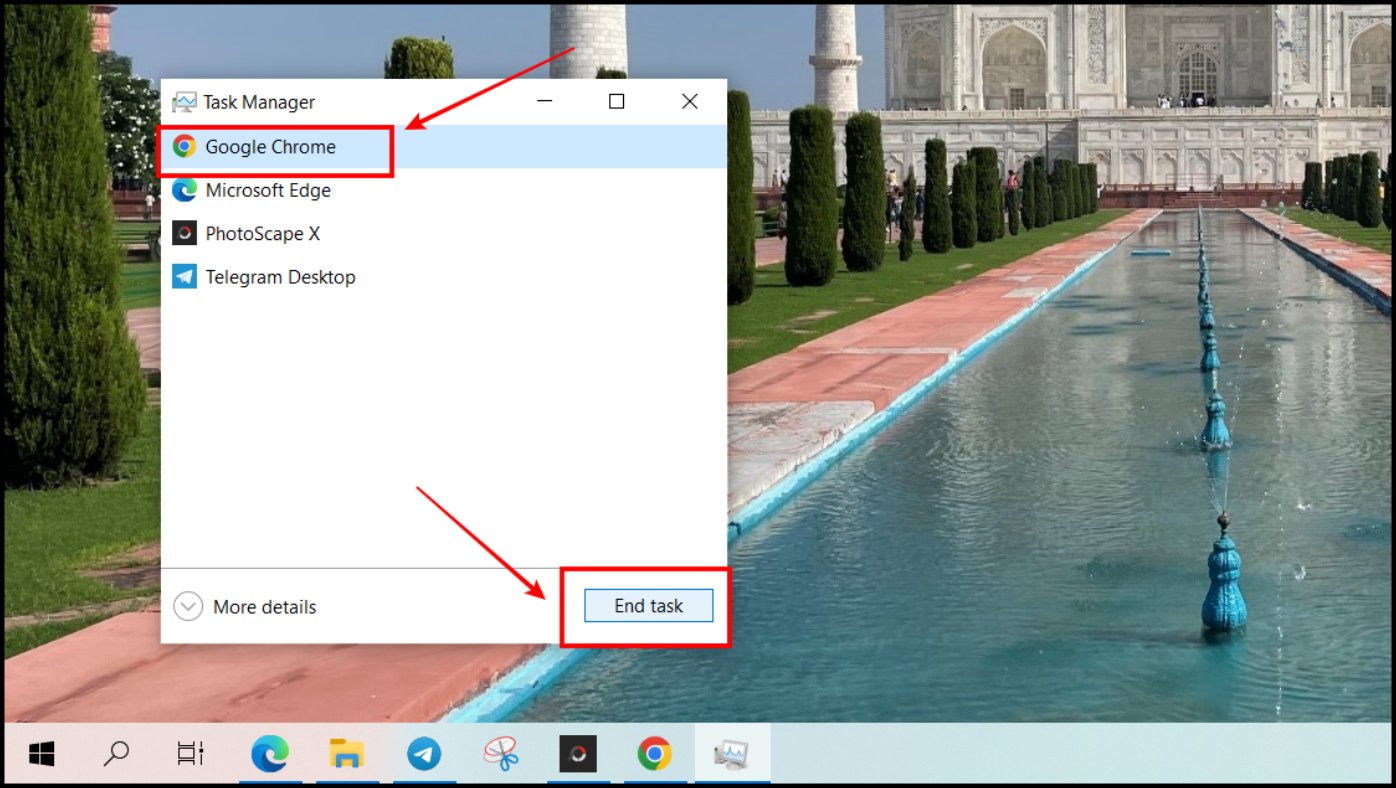Open Telegram from the taskbar

coord(424,754)
